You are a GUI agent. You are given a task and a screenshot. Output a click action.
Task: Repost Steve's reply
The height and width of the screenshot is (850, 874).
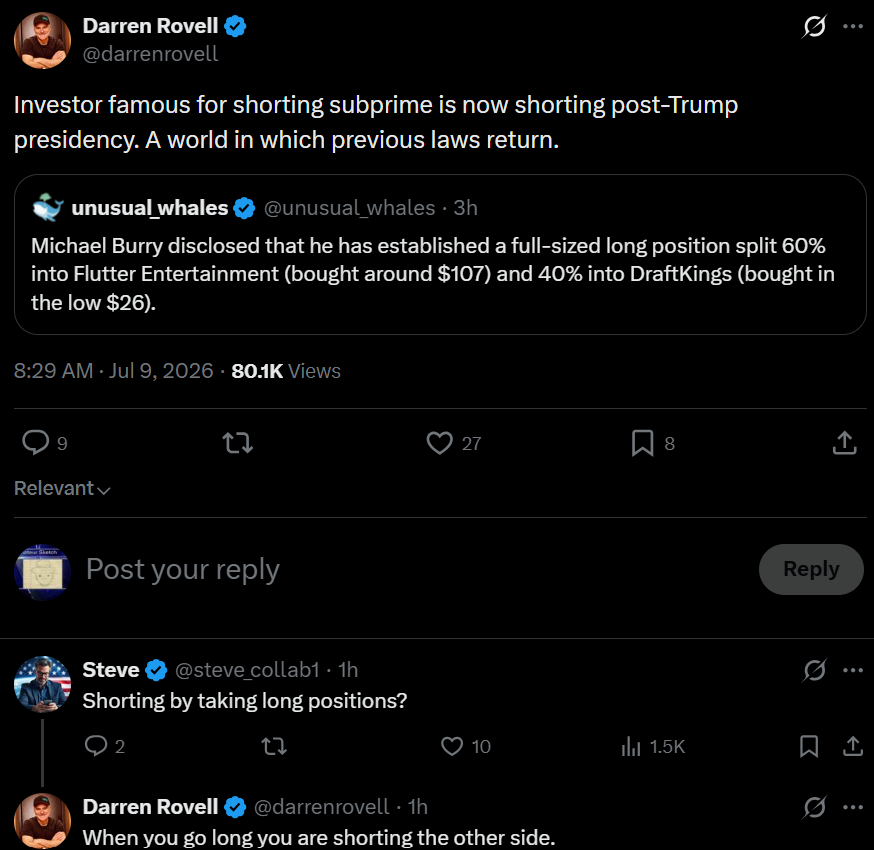274,746
